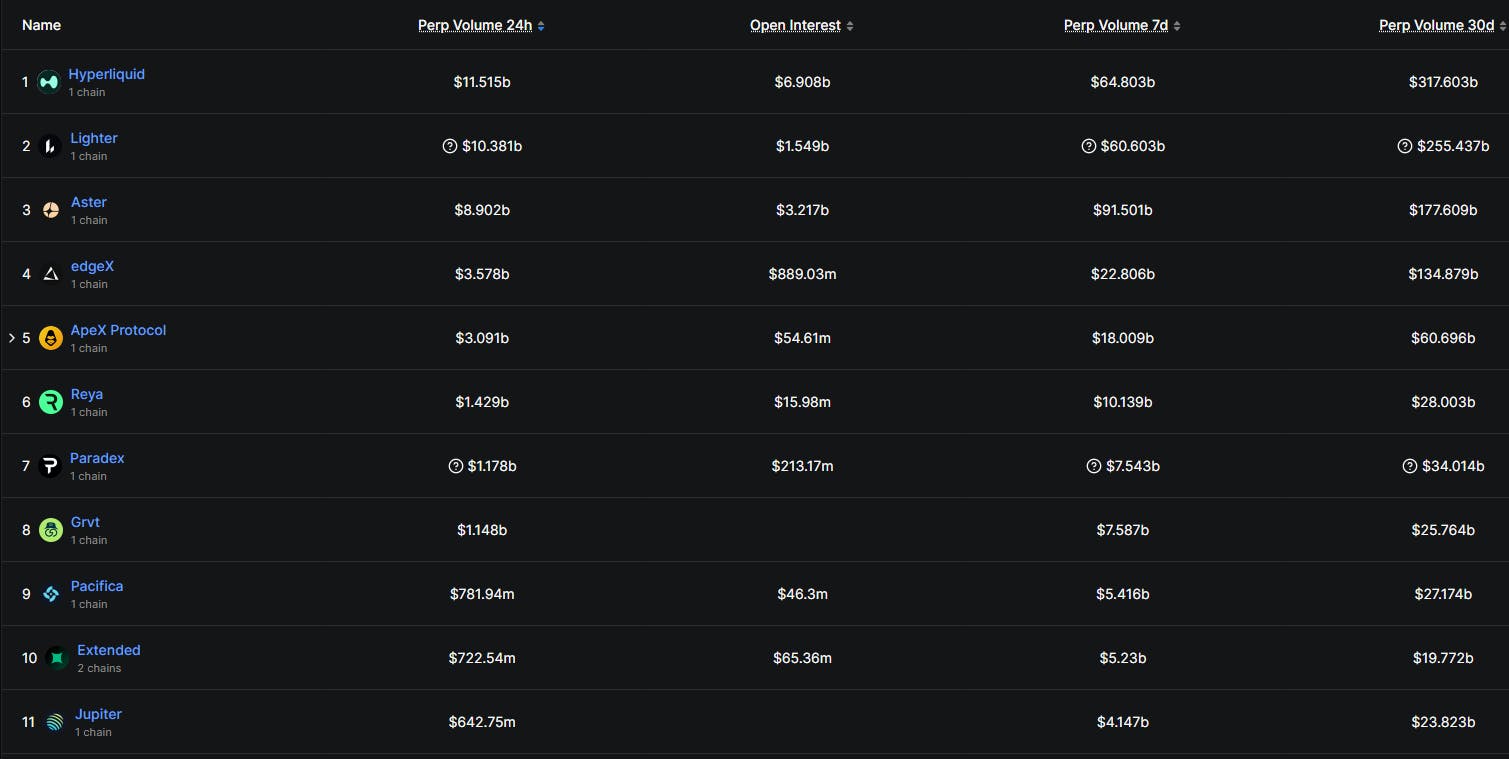Click the Reya logo icon
This screenshot has width=1509, height=759.
click(48, 401)
